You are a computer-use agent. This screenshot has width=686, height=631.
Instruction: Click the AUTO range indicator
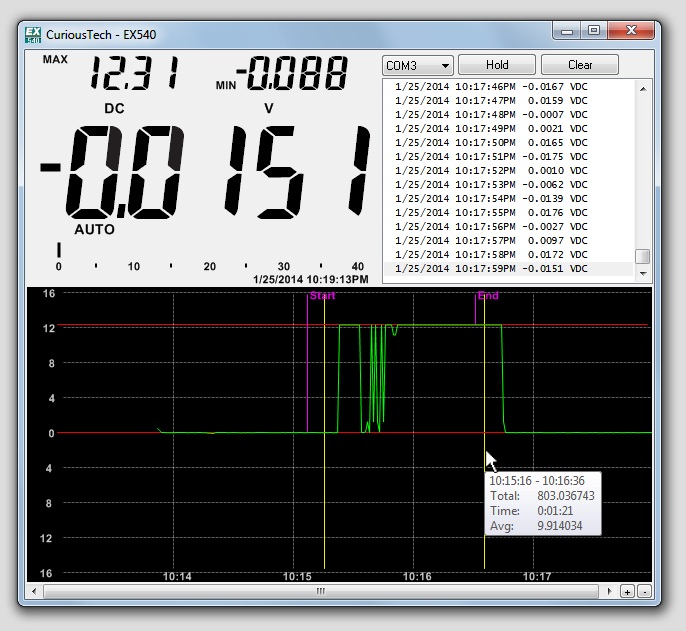[x=94, y=229]
